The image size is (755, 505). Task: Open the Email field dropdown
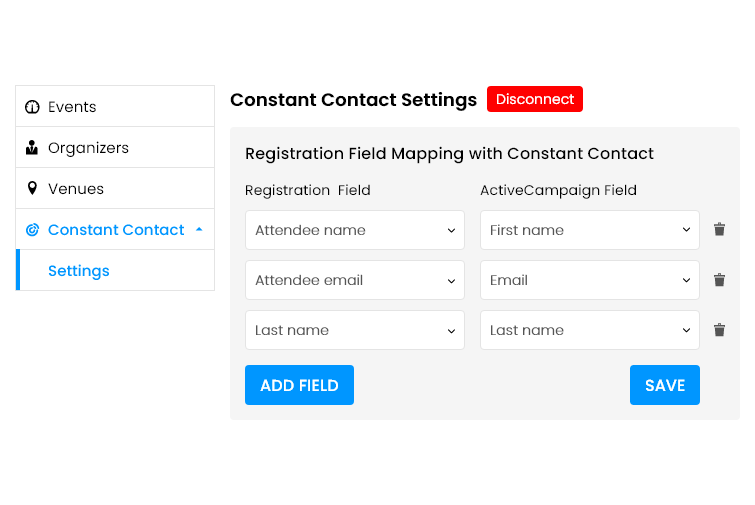pyautogui.click(x=590, y=280)
